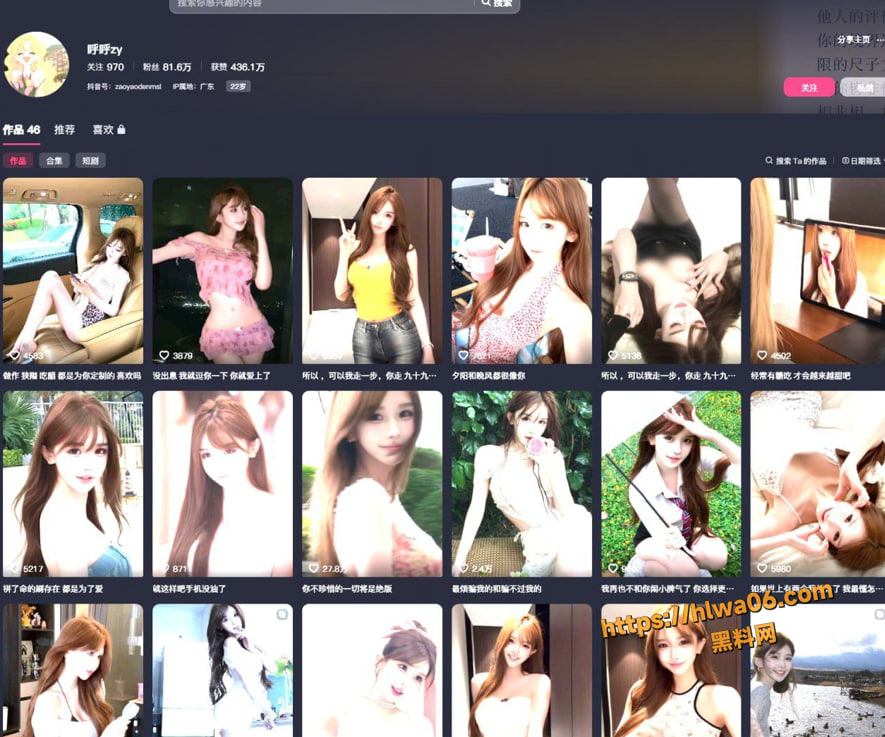Click magnifier icon in 搜索 Ta 的作品
The height and width of the screenshot is (737, 885).
point(769,160)
